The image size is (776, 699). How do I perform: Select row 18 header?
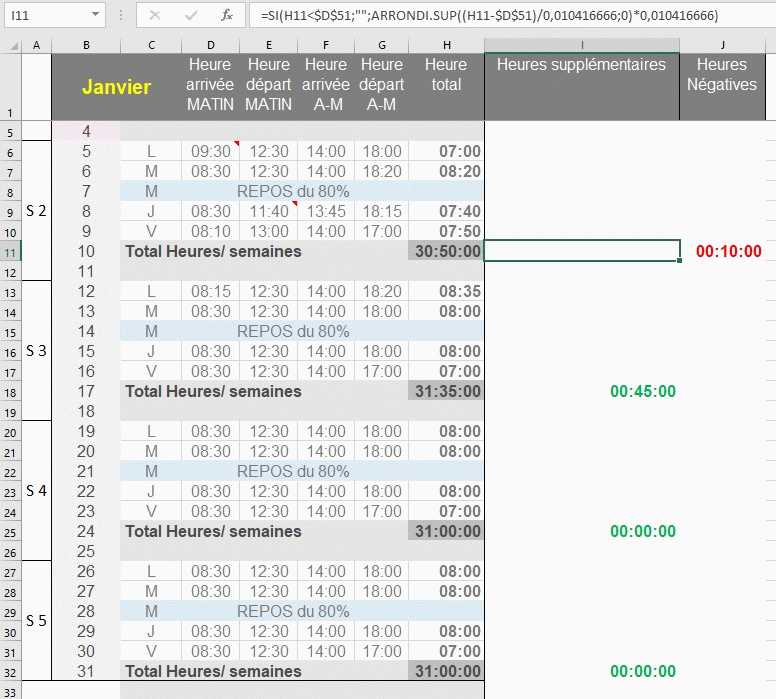[10, 393]
